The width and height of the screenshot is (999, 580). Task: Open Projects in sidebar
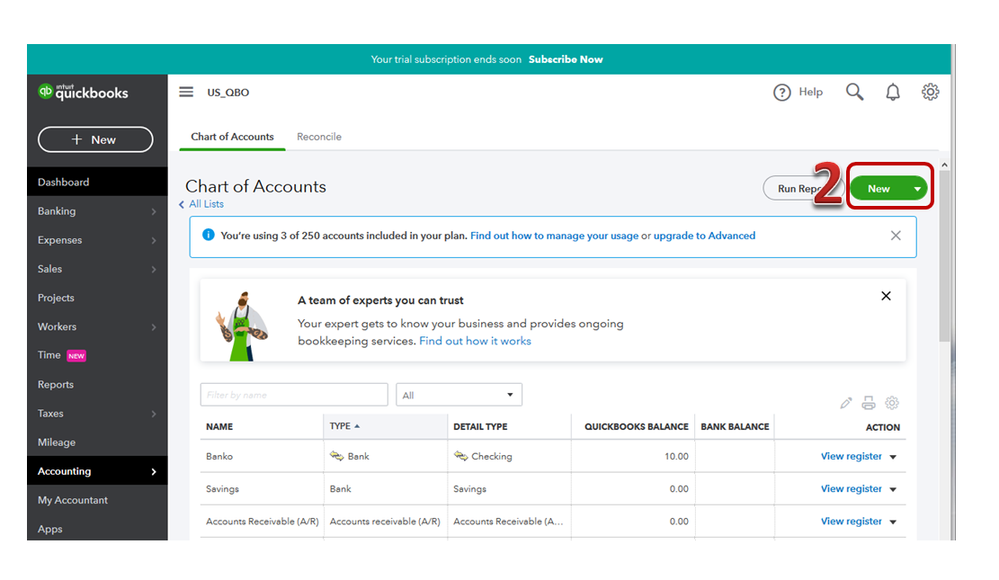pos(56,298)
